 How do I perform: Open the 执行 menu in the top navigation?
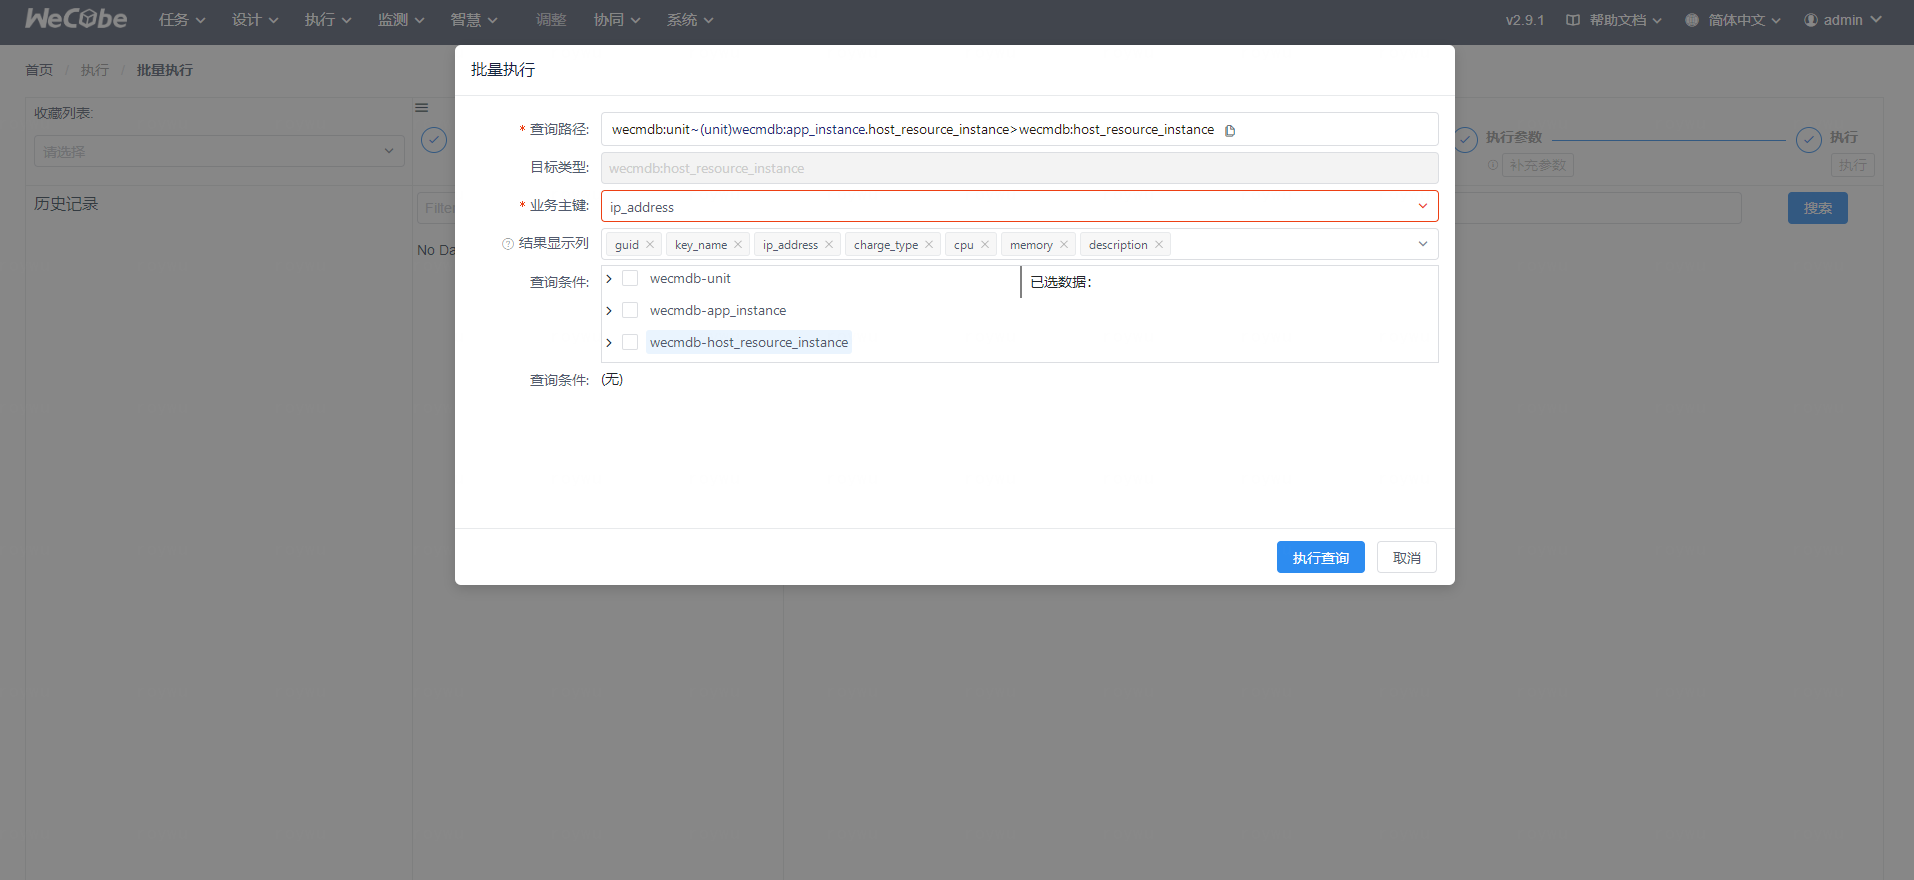click(x=328, y=20)
